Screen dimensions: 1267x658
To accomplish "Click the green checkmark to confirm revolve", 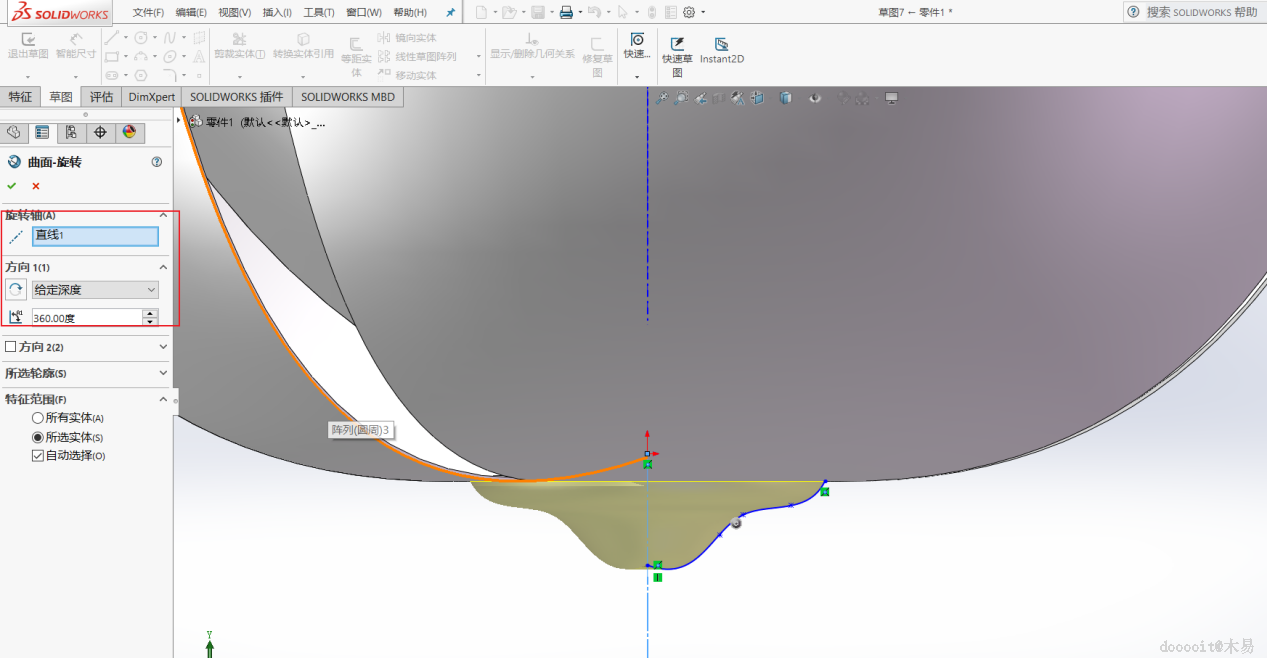I will click(x=12, y=186).
